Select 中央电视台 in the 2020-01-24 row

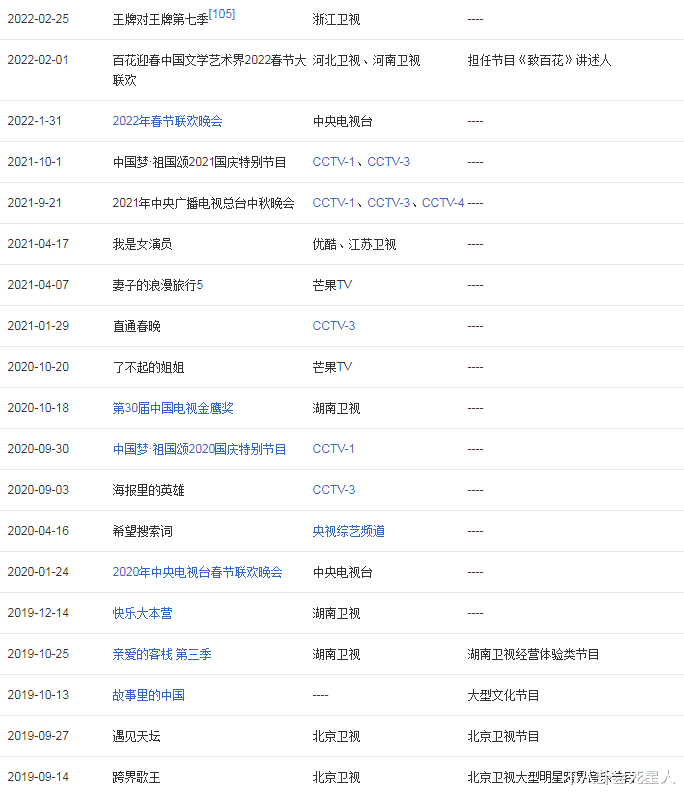point(342,572)
